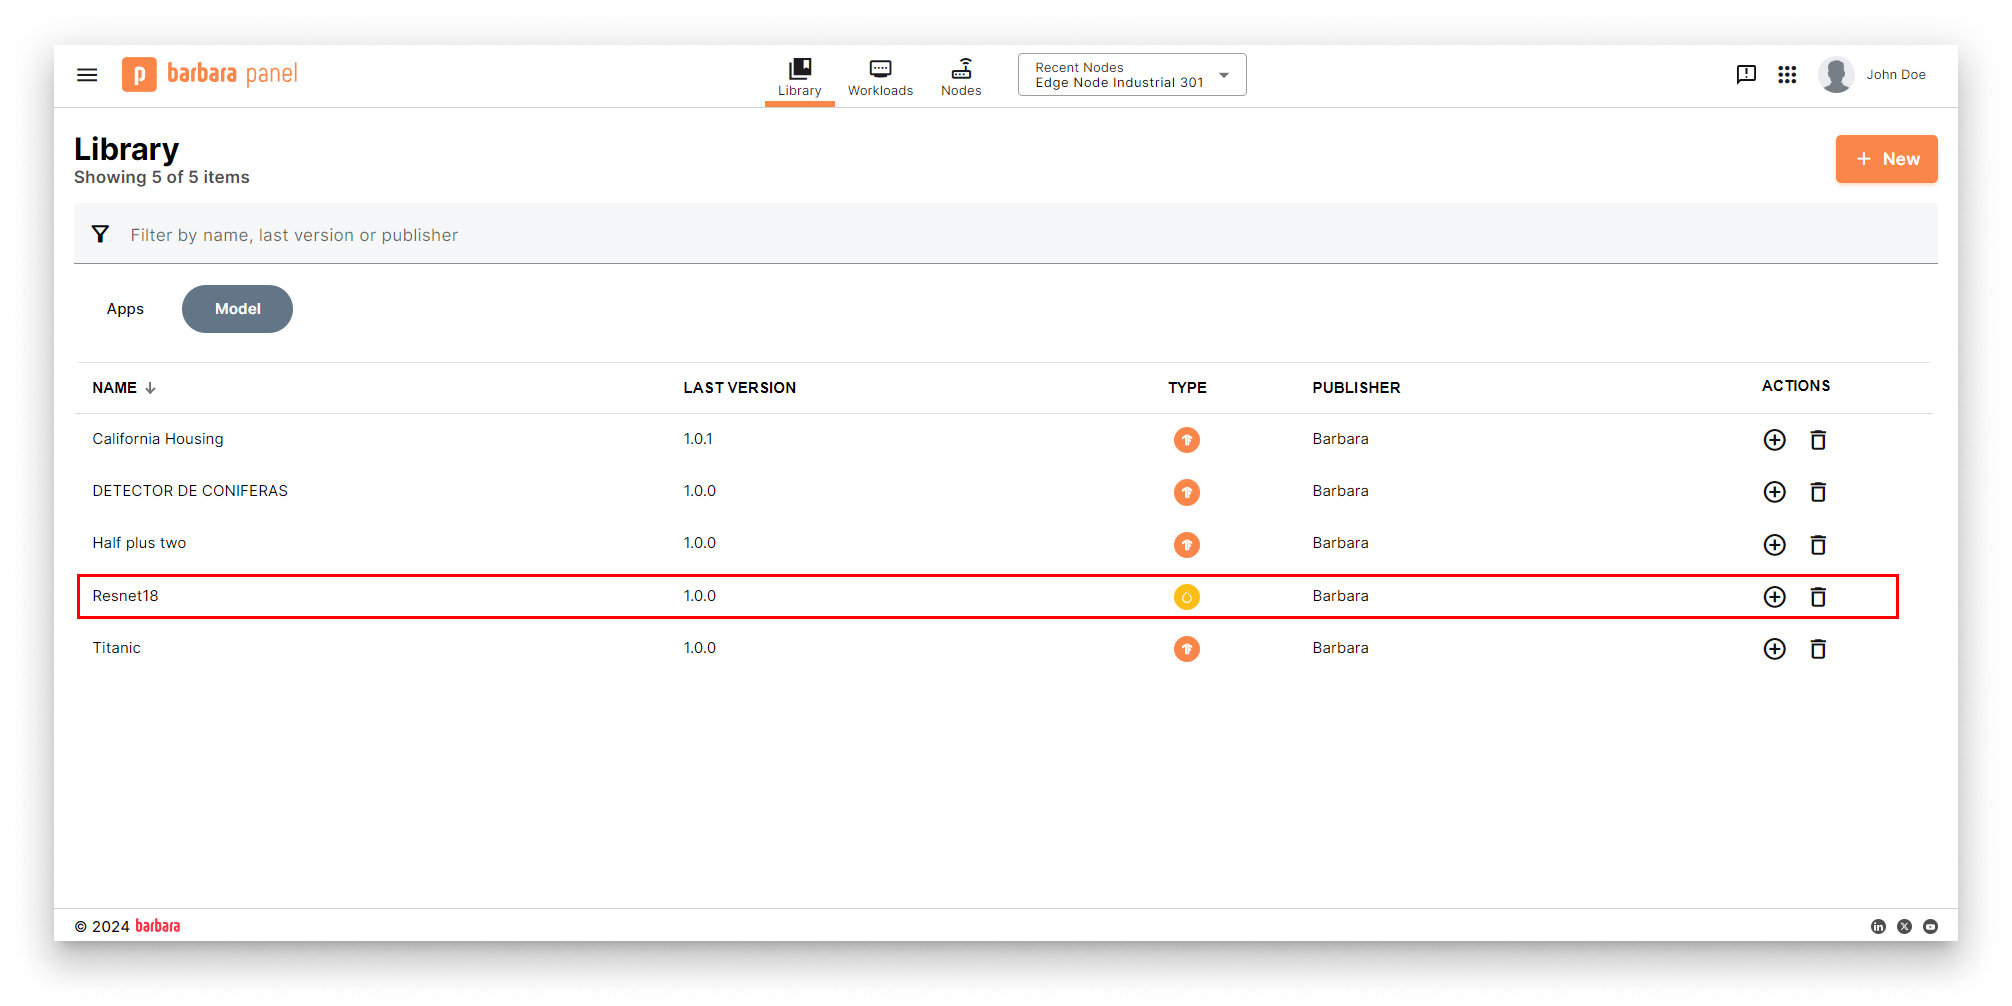The height and width of the screenshot is (1006, 2012).
Task: Click the New button
Action: (x=1886, y=159)
